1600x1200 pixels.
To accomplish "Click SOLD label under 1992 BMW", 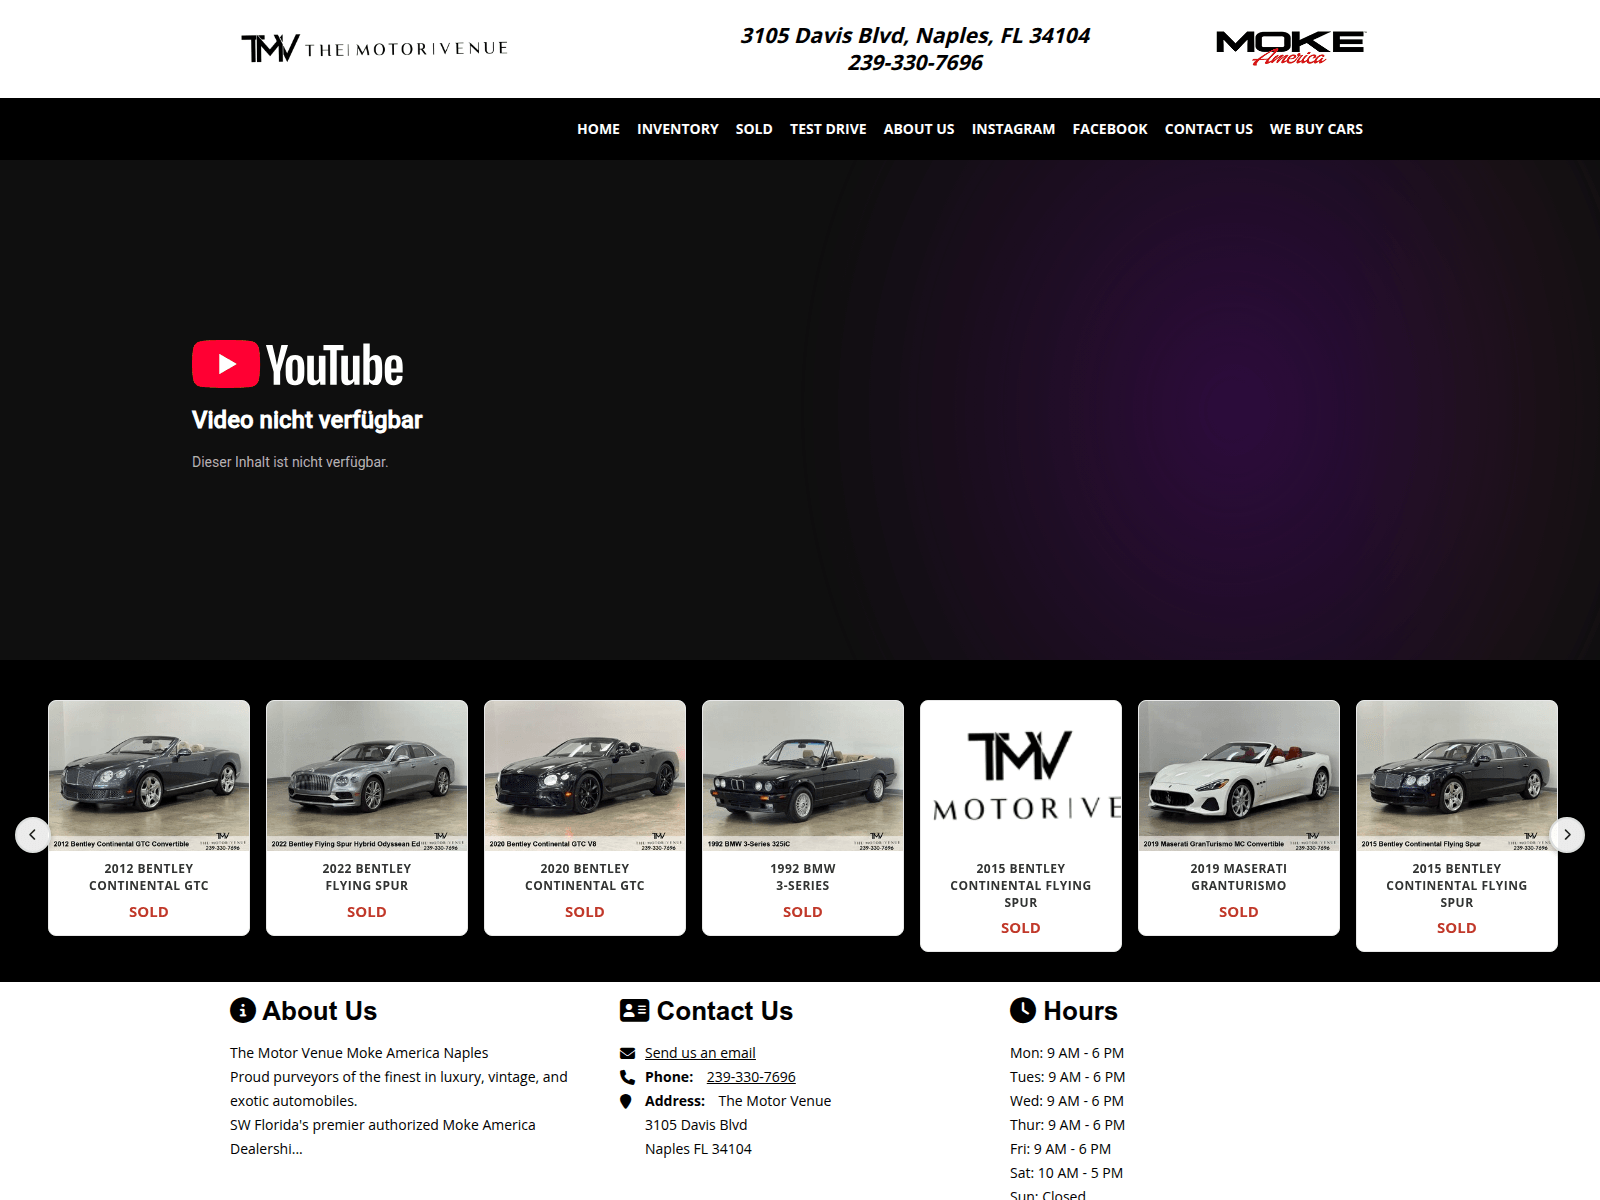I will pyautogui.click(x=803, y=912).
